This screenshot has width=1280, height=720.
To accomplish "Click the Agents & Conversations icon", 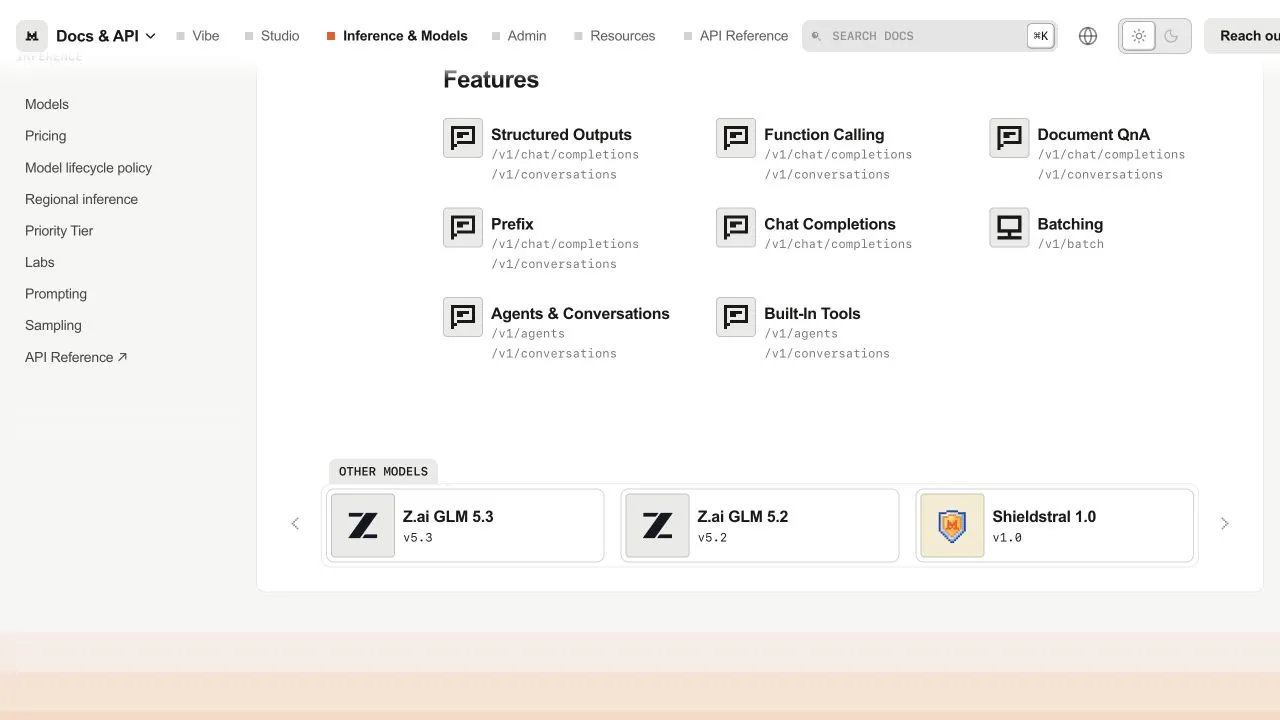I will pos(463,317).
